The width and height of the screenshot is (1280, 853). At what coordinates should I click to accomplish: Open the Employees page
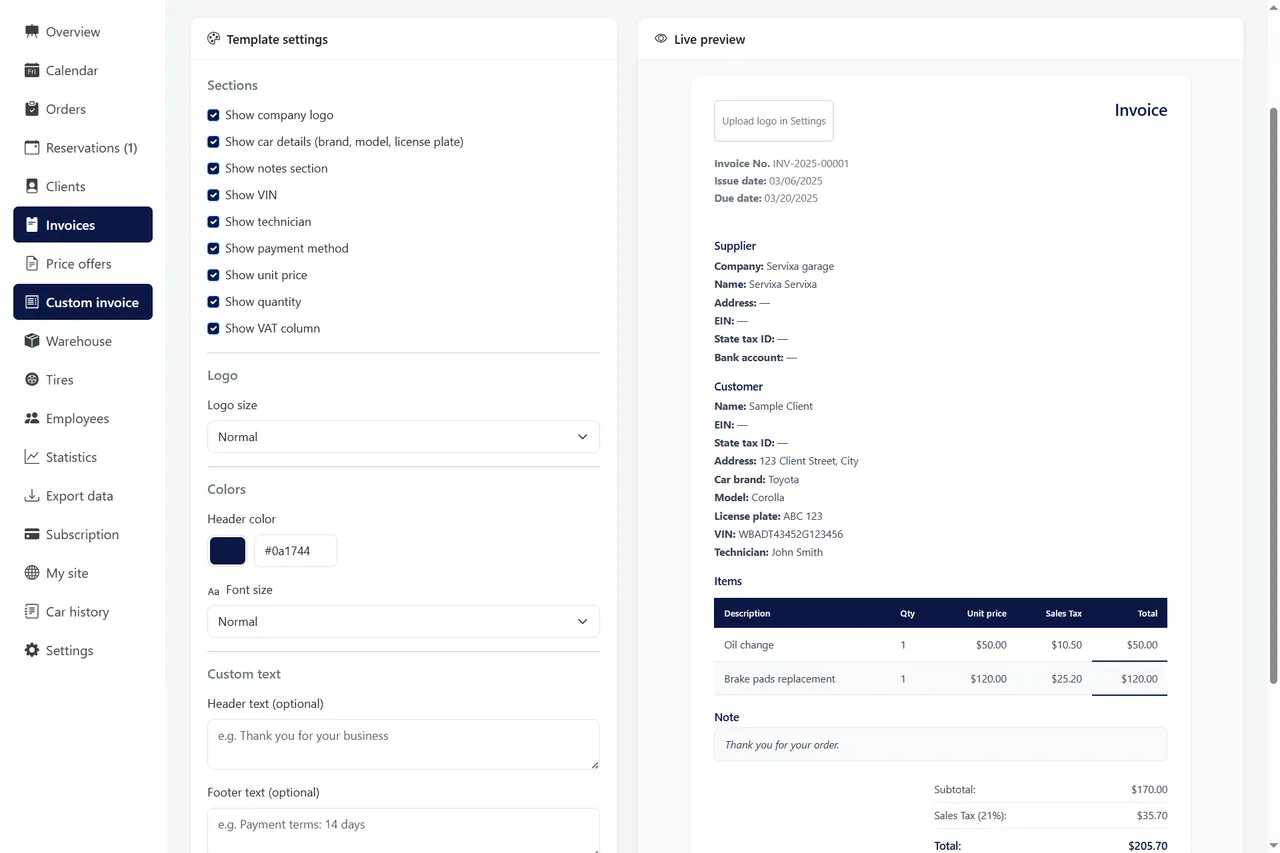coord(83,419)
